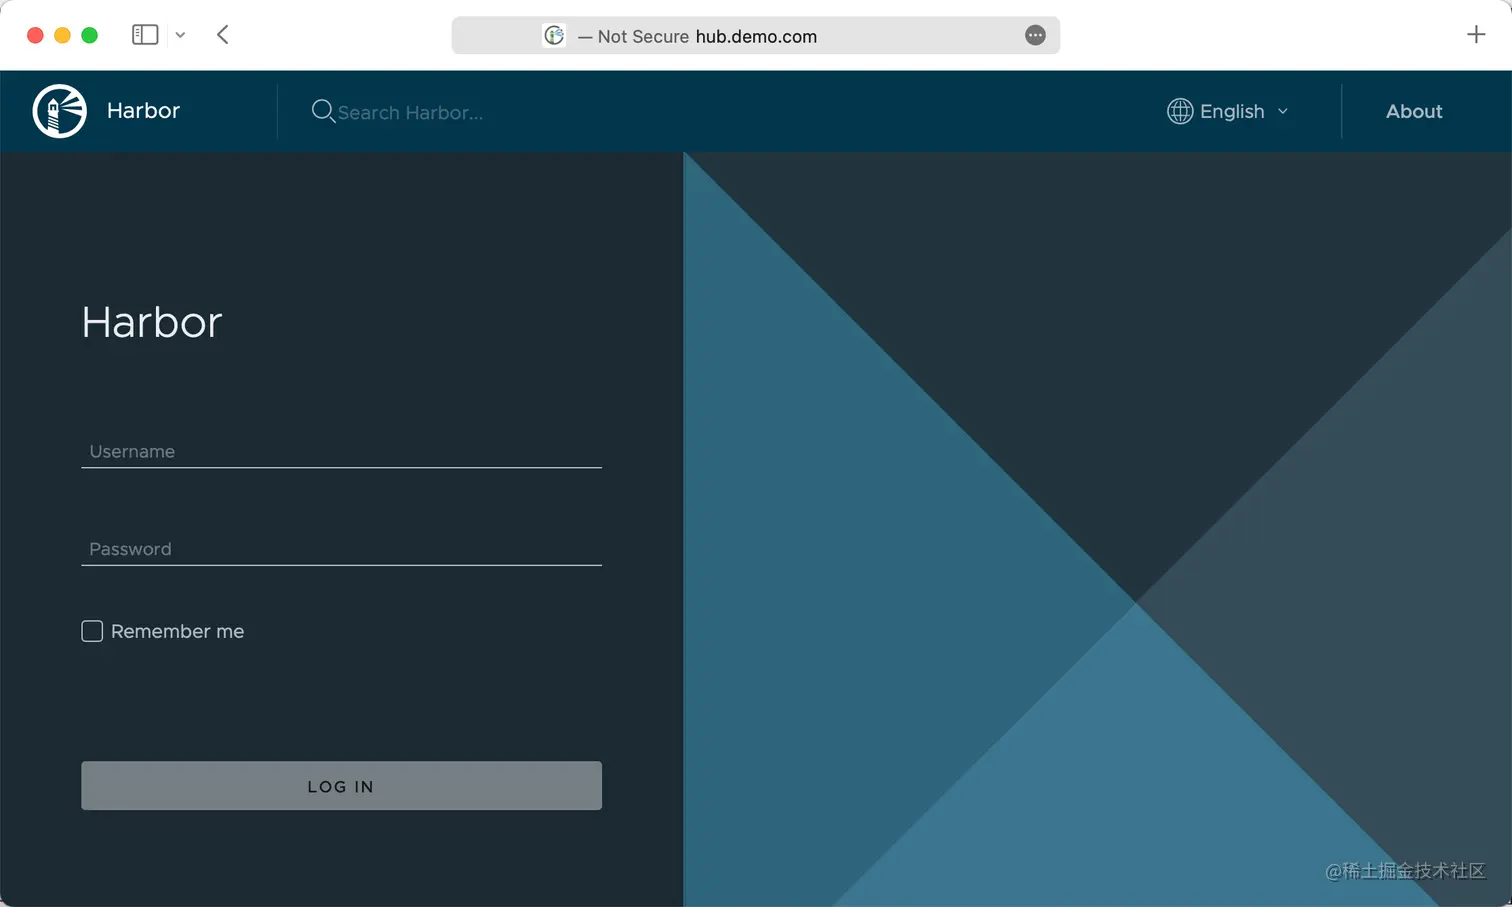1512x907 pixels.
Task: Click the browser back navigation arrow
Action: (x=222, y=34)
